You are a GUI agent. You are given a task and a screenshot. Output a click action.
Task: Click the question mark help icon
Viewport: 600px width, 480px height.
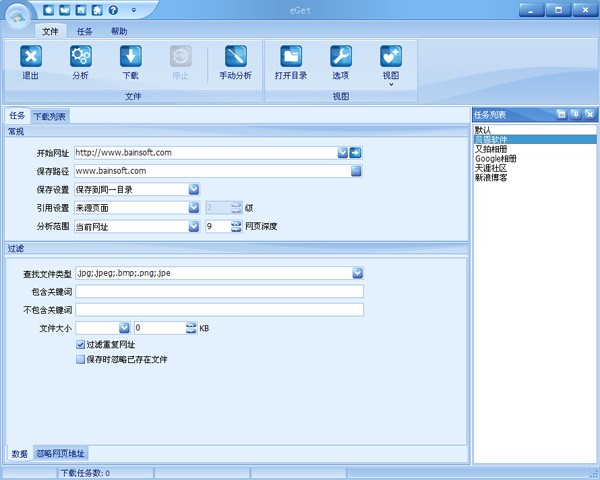(x=113, y=10)
